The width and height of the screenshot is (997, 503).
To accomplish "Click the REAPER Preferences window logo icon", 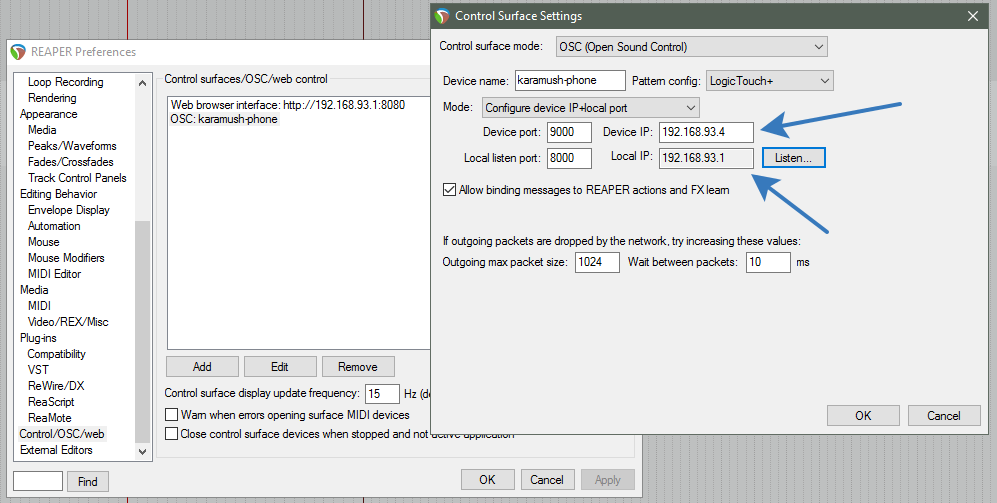I will pyautogui.click(x=18, y=52).
